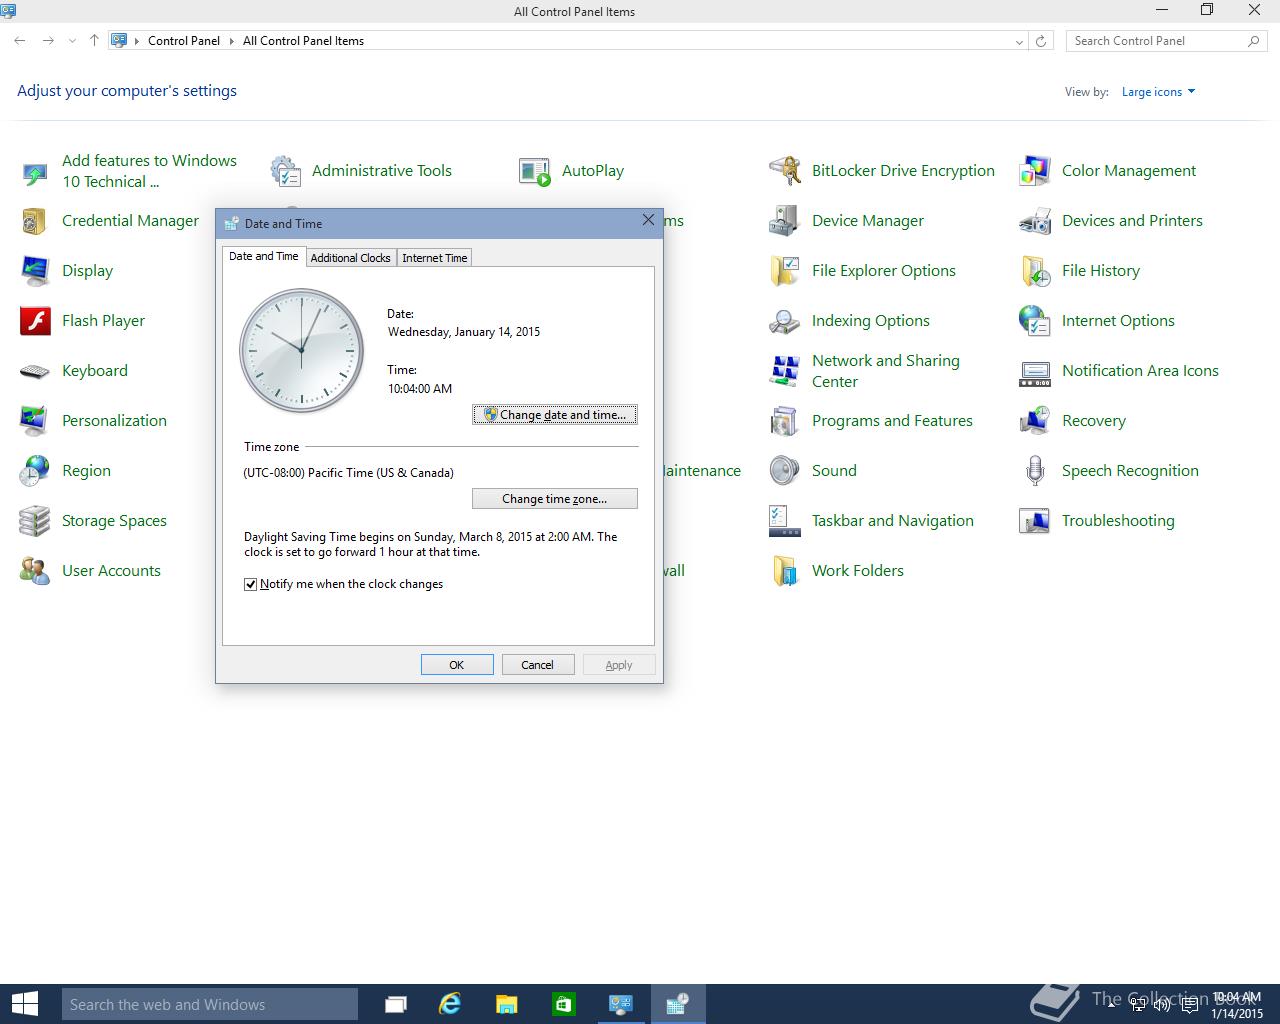Image resolution: width=1280 pixels, height=1024 pixels.
Task: Open the Administrative Tools icon
Action: (286, 171)
